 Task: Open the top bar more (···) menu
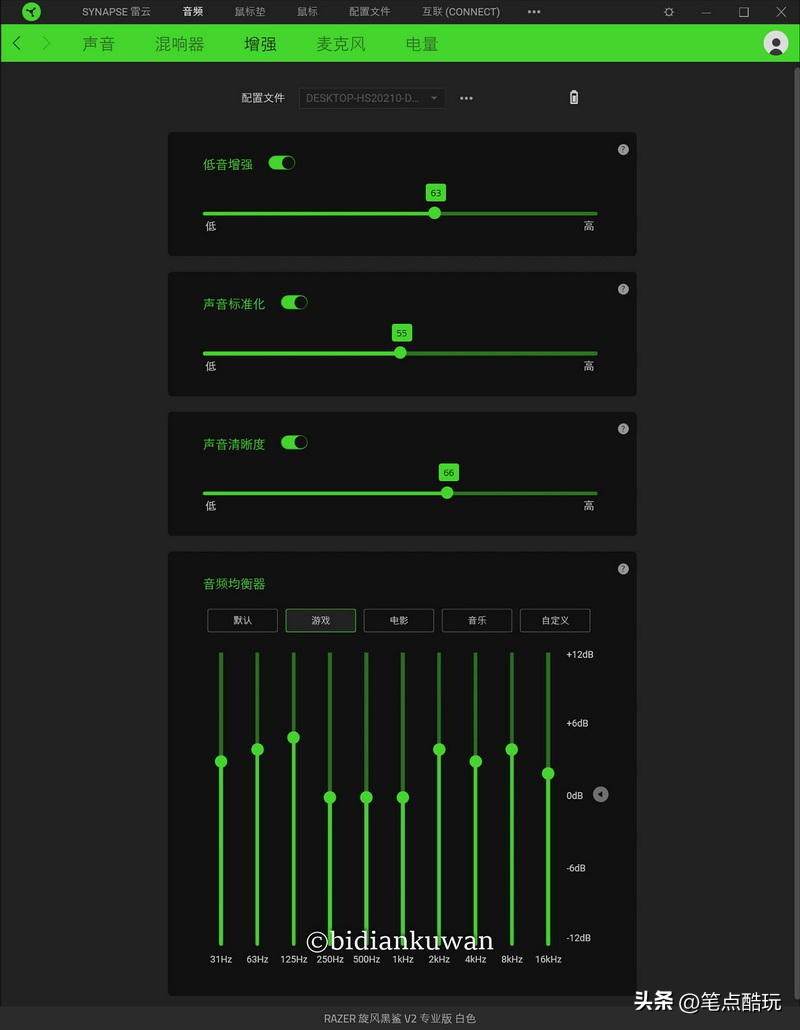click(x=534, y=12)
